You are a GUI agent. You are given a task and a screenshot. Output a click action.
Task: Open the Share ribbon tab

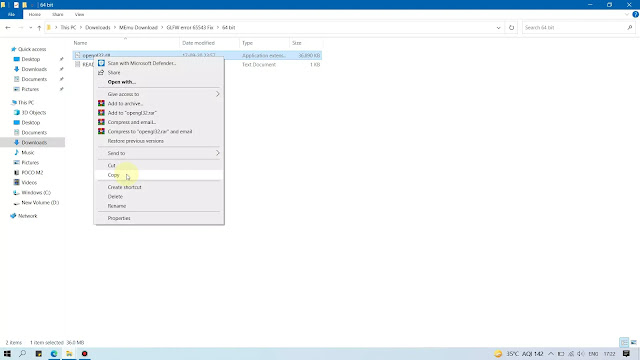[x=58, y=14]
